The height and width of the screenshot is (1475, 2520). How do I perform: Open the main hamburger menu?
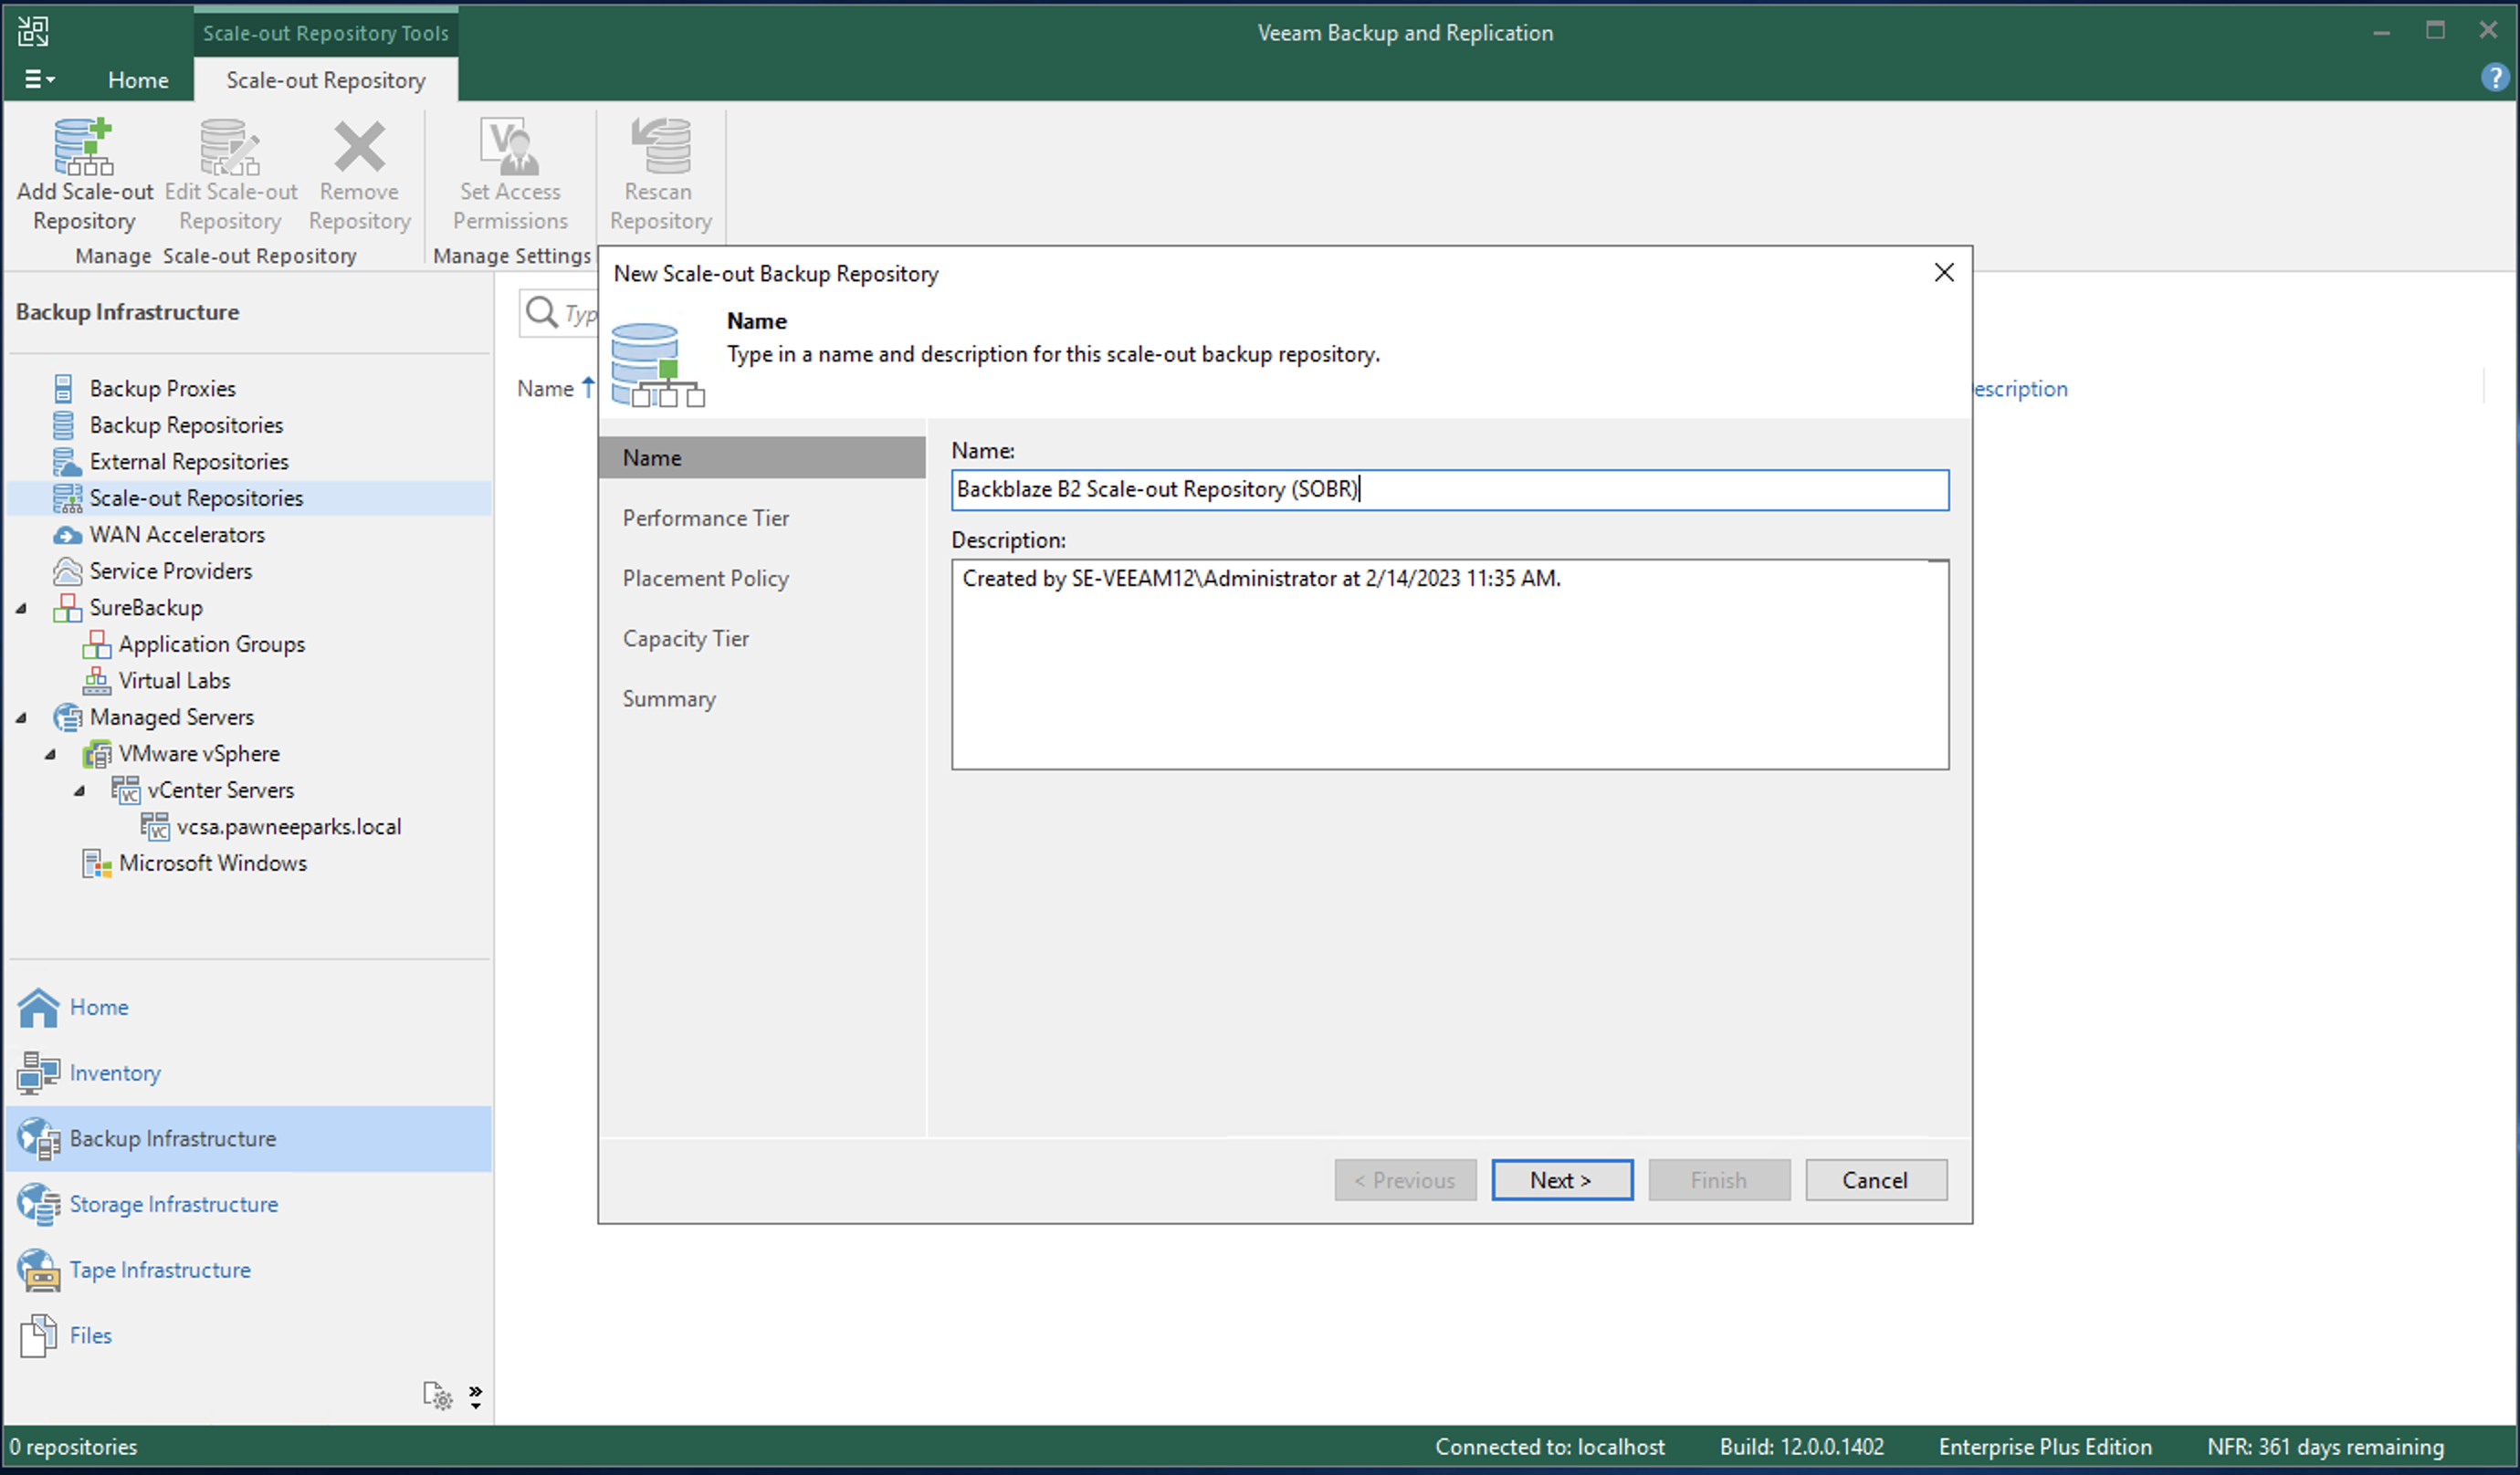(39, 79)
